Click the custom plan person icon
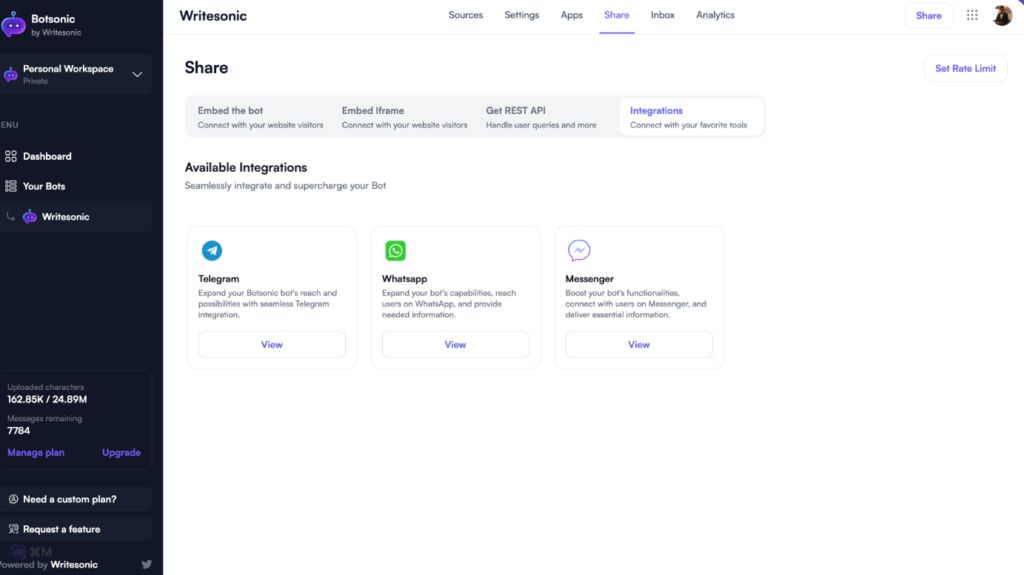This screenshot has height=575, width=1024. pyautogui.click(x=13, y=499)
